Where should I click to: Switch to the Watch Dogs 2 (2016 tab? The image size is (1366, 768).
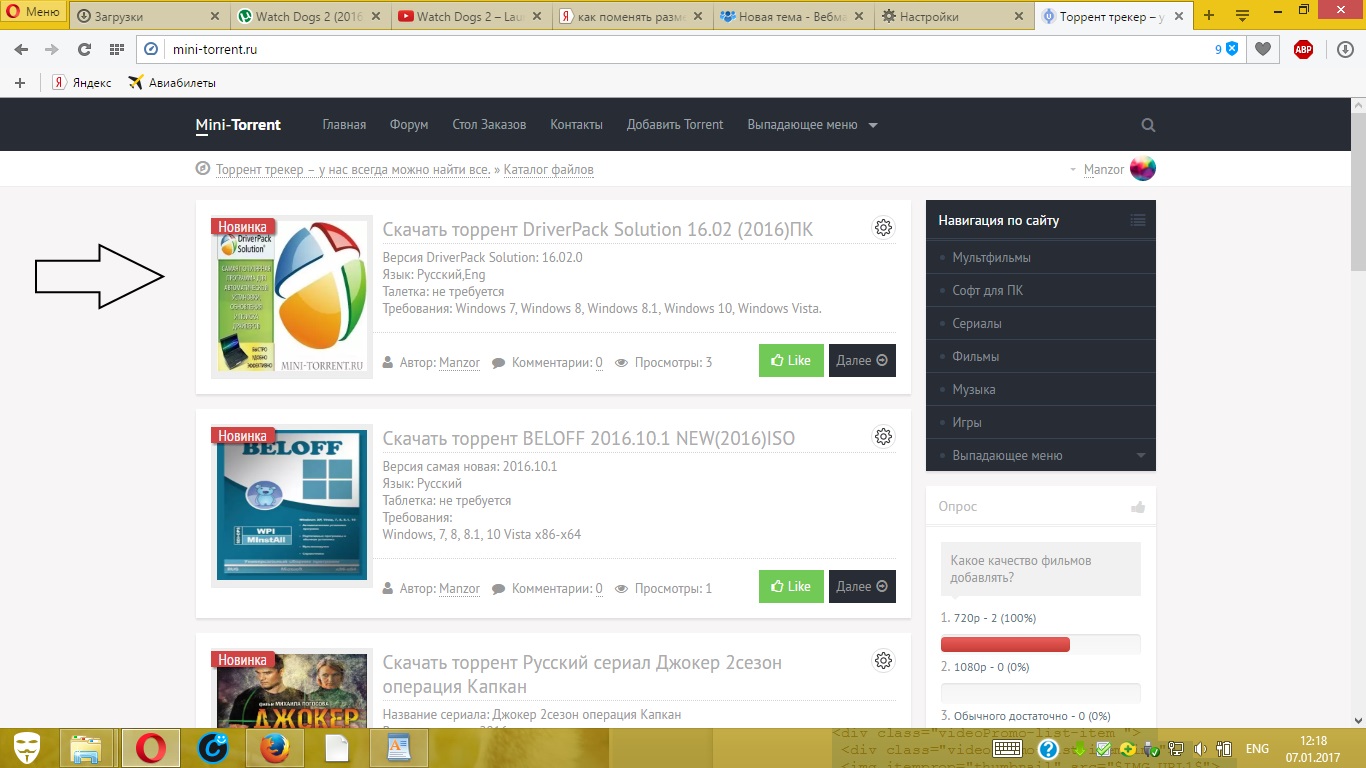[310, 16]
